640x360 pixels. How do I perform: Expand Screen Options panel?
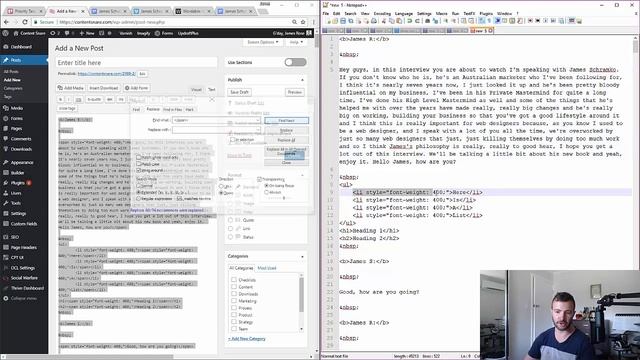(263, 42)
